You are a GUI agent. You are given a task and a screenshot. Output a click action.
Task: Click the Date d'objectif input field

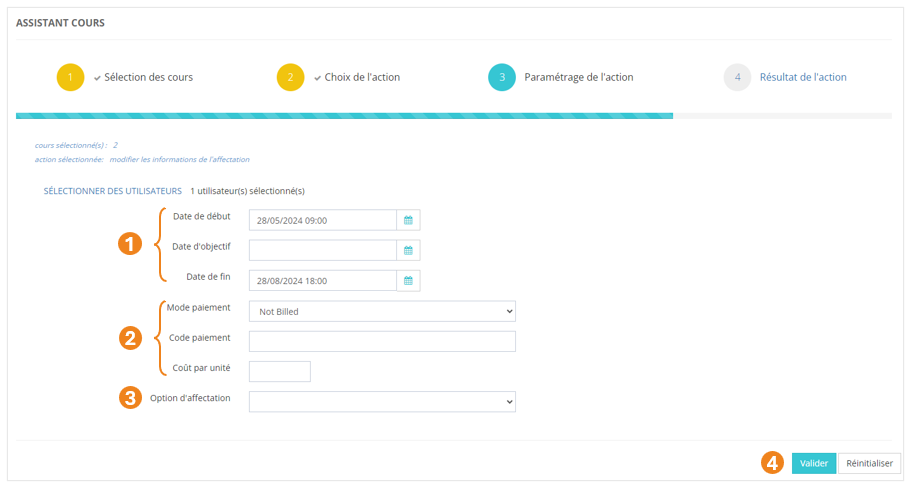[x=322, y=250]
